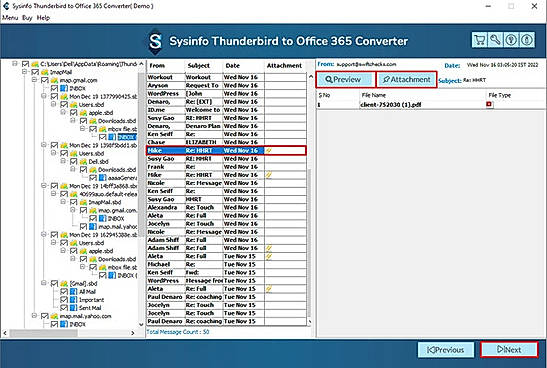Image resolution: width=547 pixels, height=368 pixels.
Task: Toggle the imap.mail.yahoo.com checkbox at bottom
Action: [x=45, y=316]
